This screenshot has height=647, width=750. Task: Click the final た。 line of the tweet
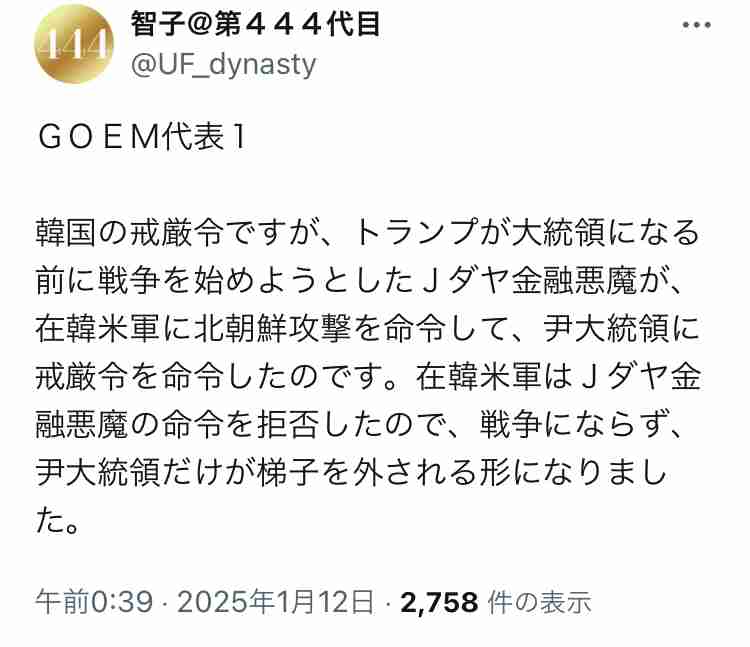(x=57, y=520)
